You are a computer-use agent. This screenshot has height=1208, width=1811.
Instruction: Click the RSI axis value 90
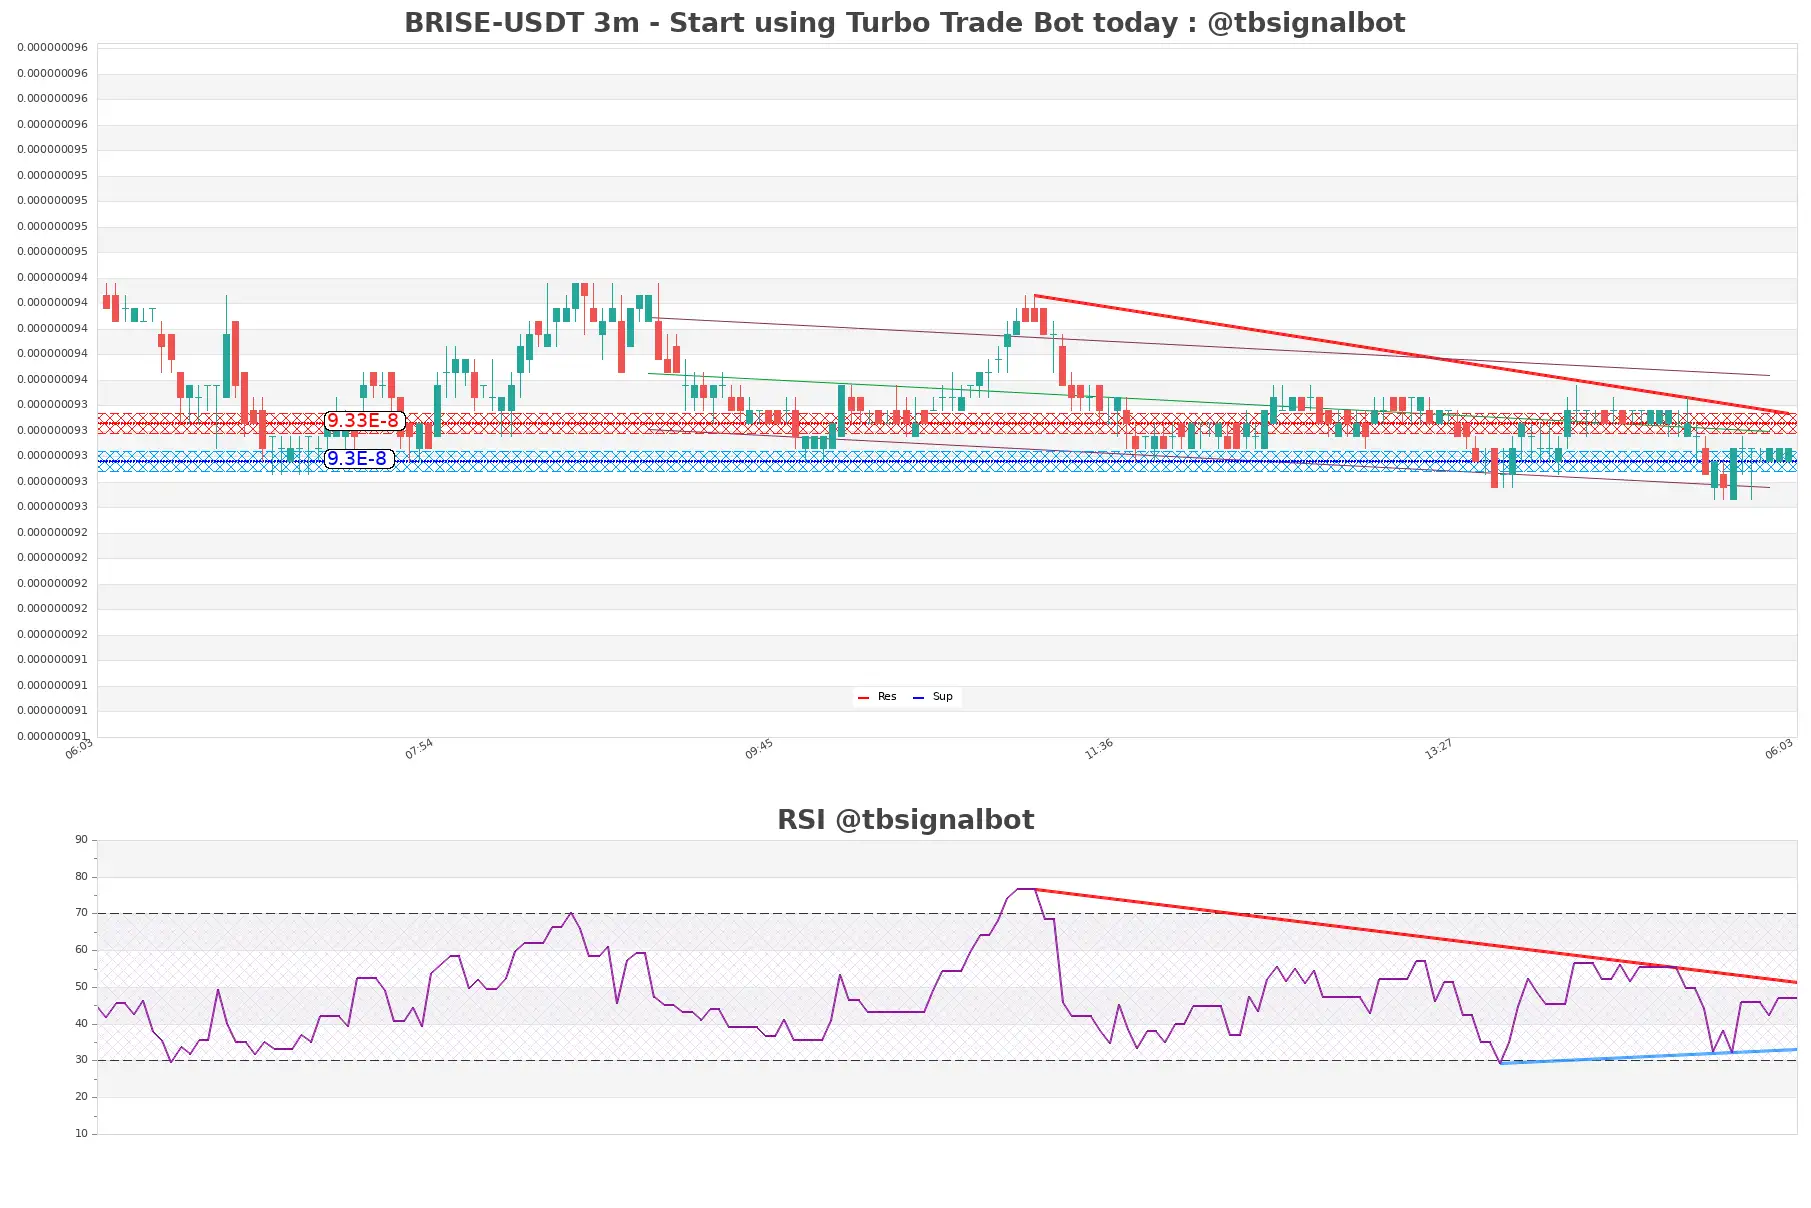(81, 840)
